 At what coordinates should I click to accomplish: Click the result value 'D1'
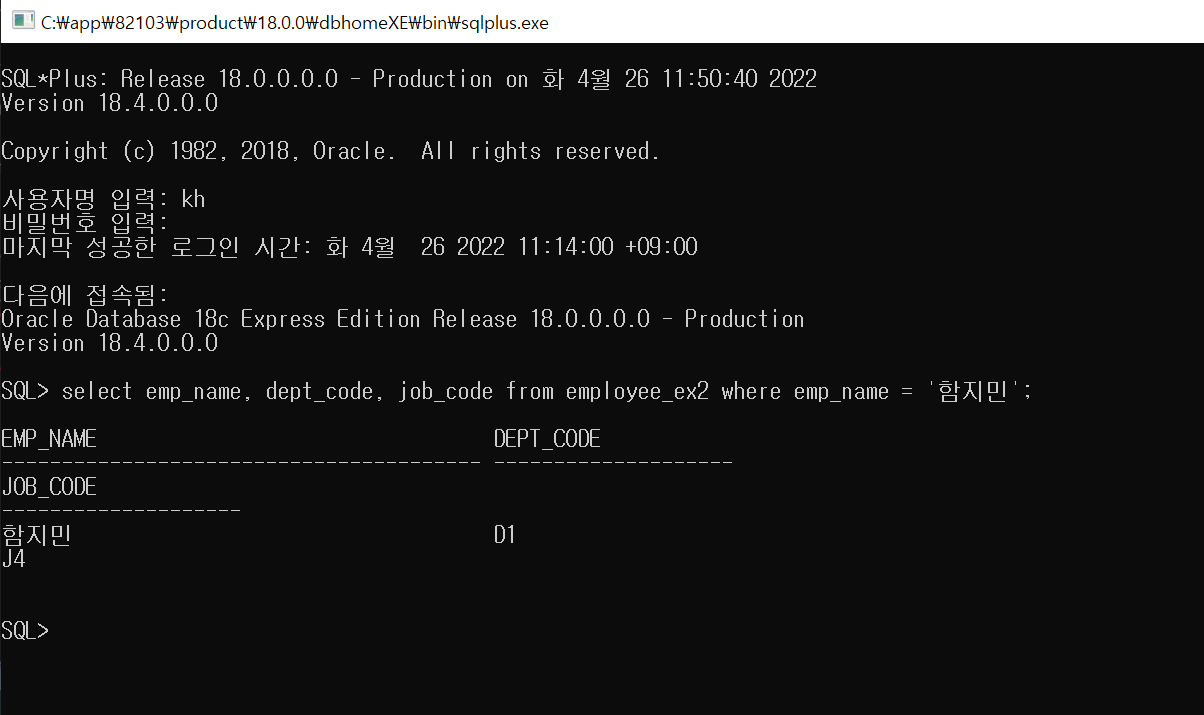(x=504, y=535)
